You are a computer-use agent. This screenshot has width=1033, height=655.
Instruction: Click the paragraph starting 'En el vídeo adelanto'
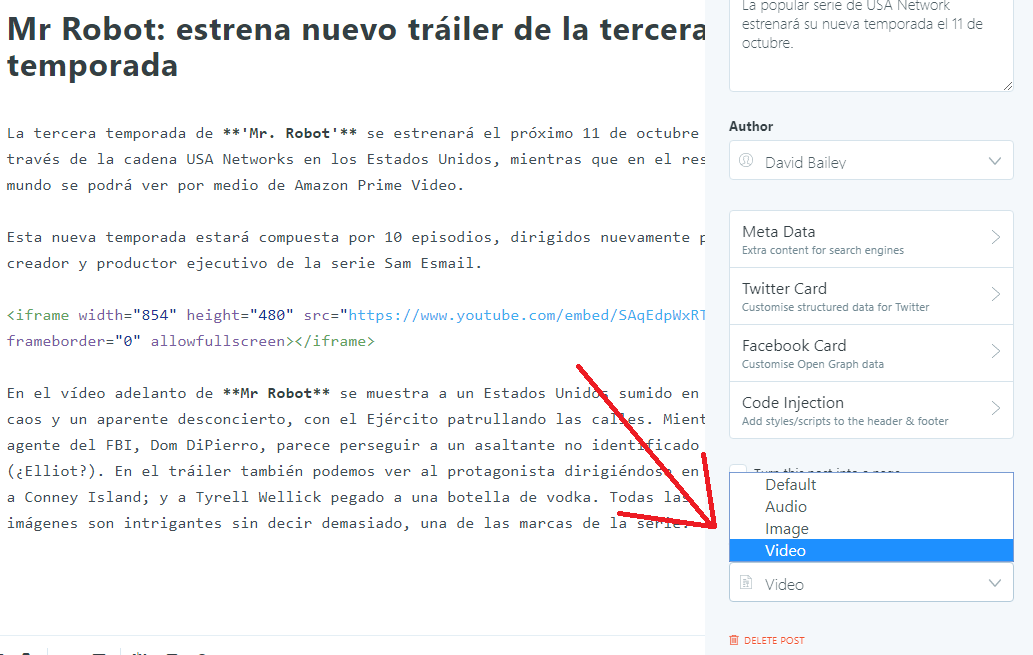(356, 457)
